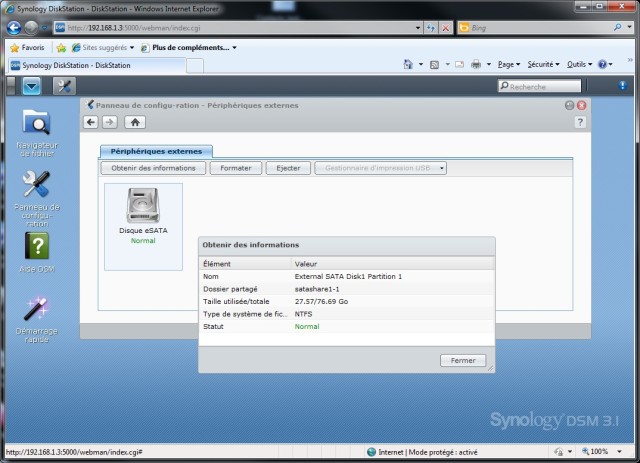
Task: Go back in the control panel window
Action: [91, 122]
